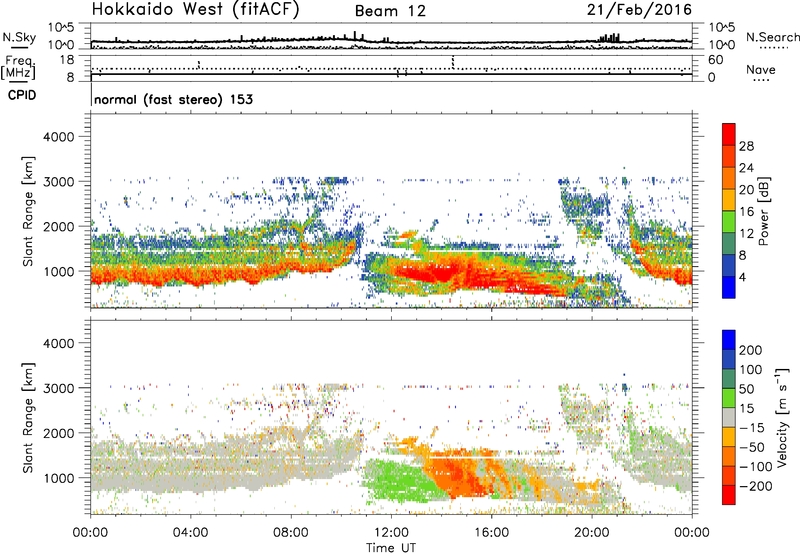Click the date "21/Feb/2016"
The height and width of the screenshot is (554, 800).
coord(639,10)
